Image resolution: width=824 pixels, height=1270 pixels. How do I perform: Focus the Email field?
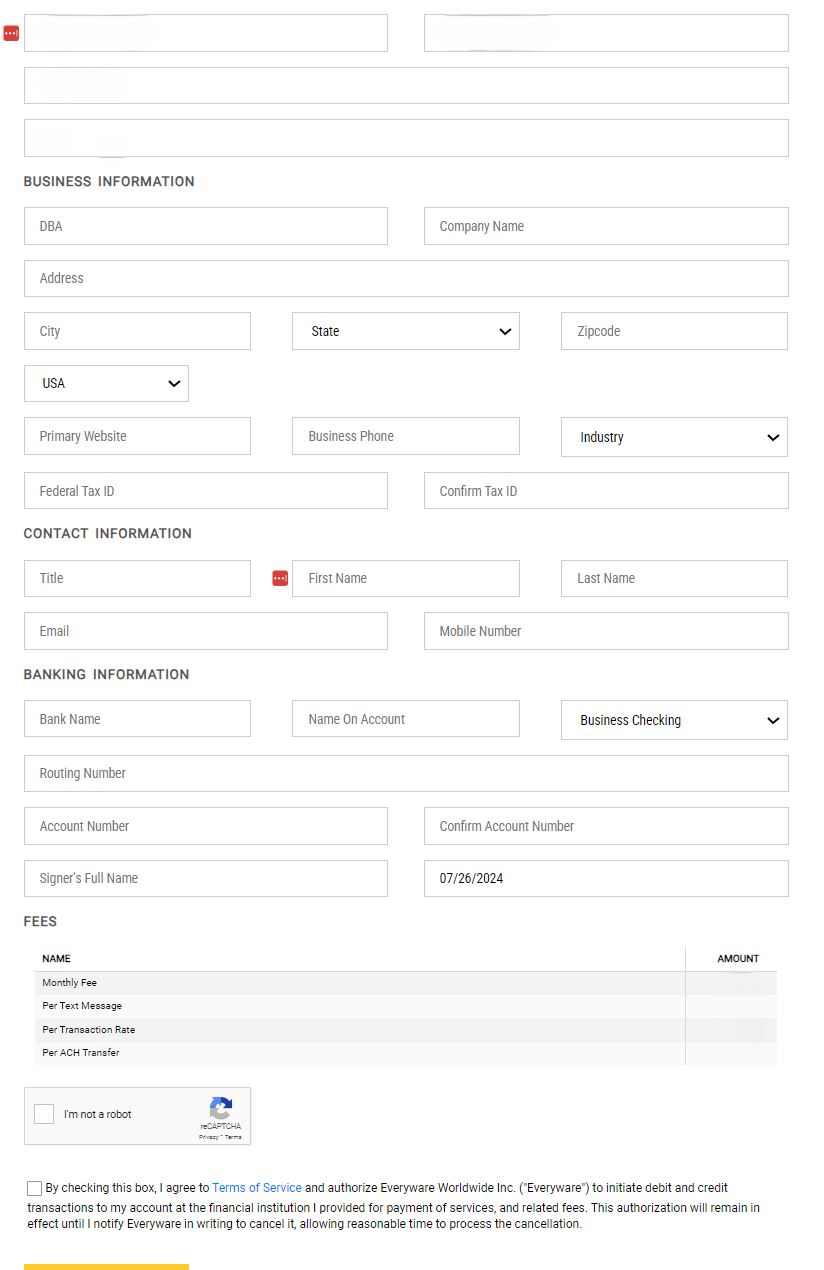point(206,631)
